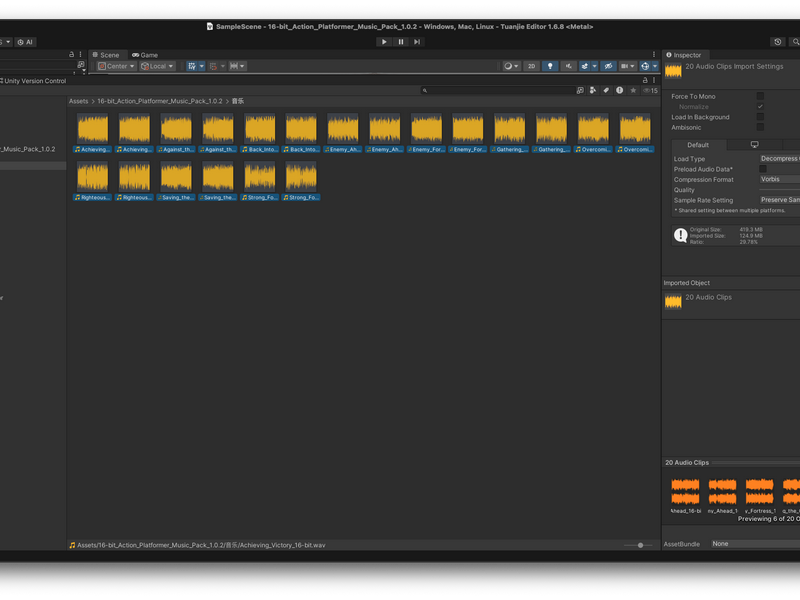This screenshot has height=600, width=800.
Task: Open the Center pivot mode dropdown
Action: (116, 66)
